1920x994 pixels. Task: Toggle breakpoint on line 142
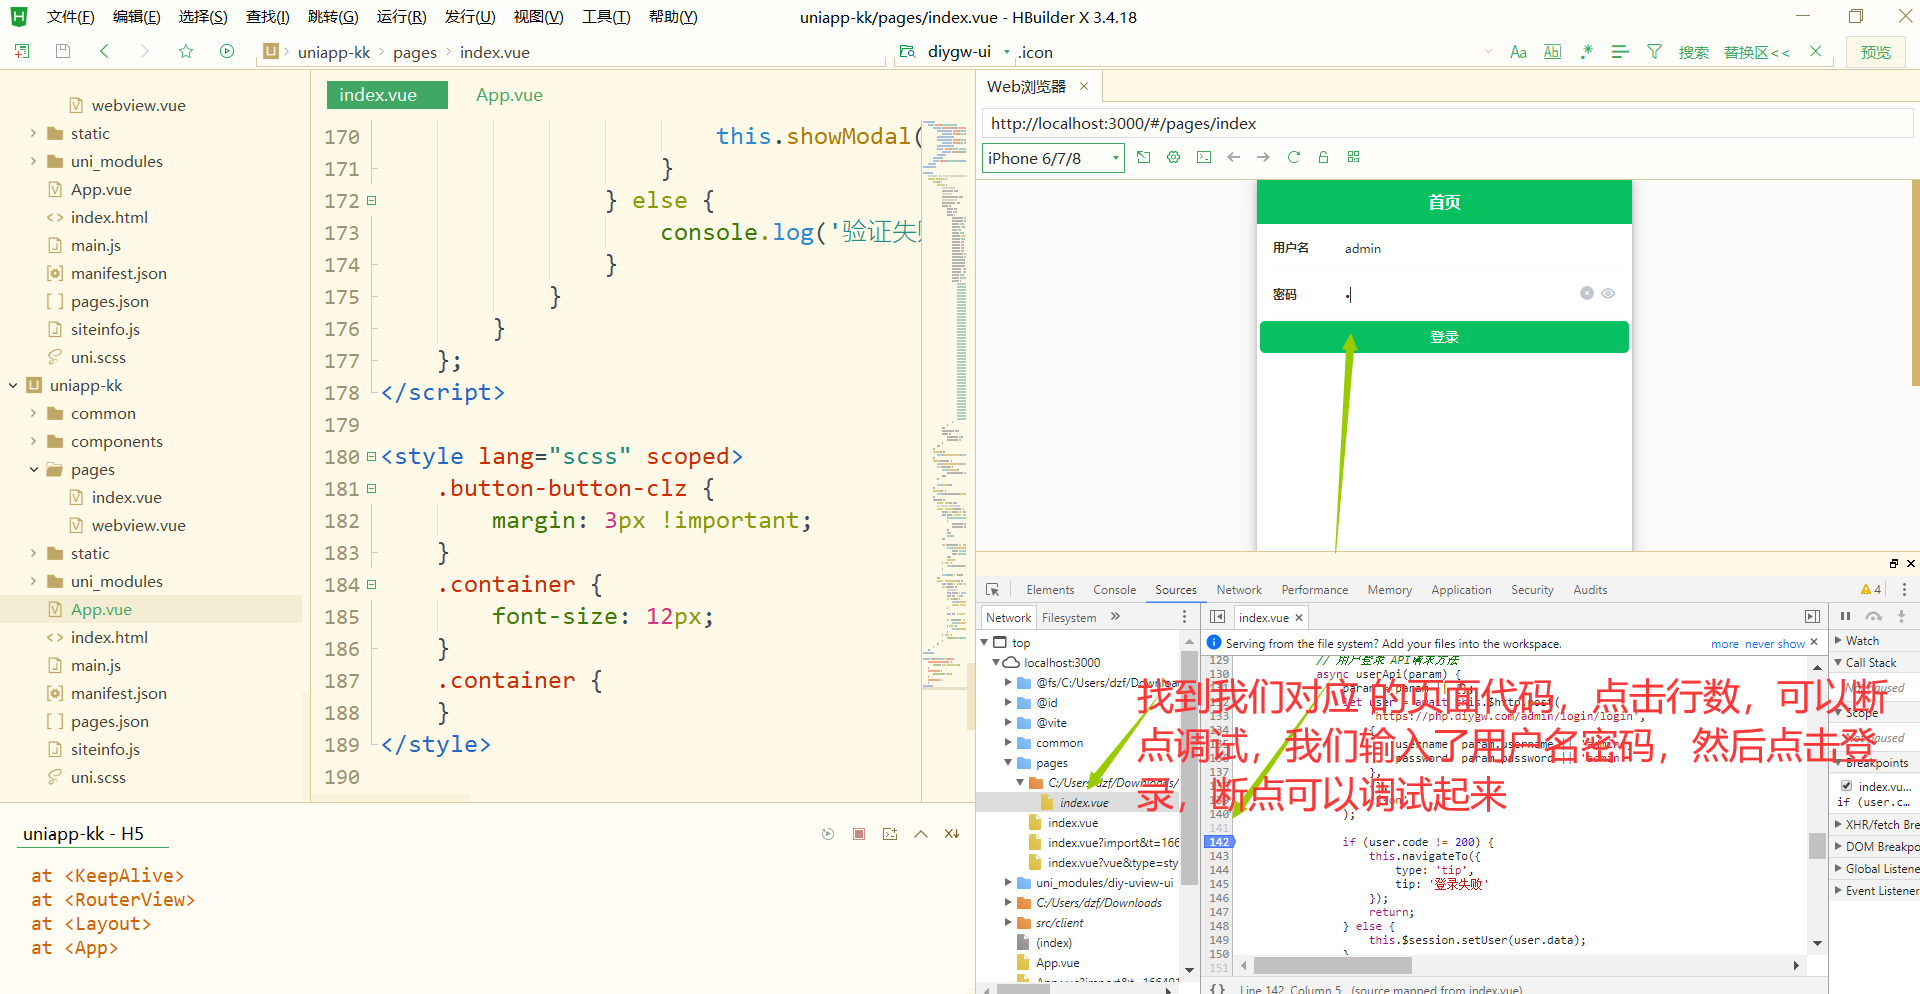point(1219,842)
